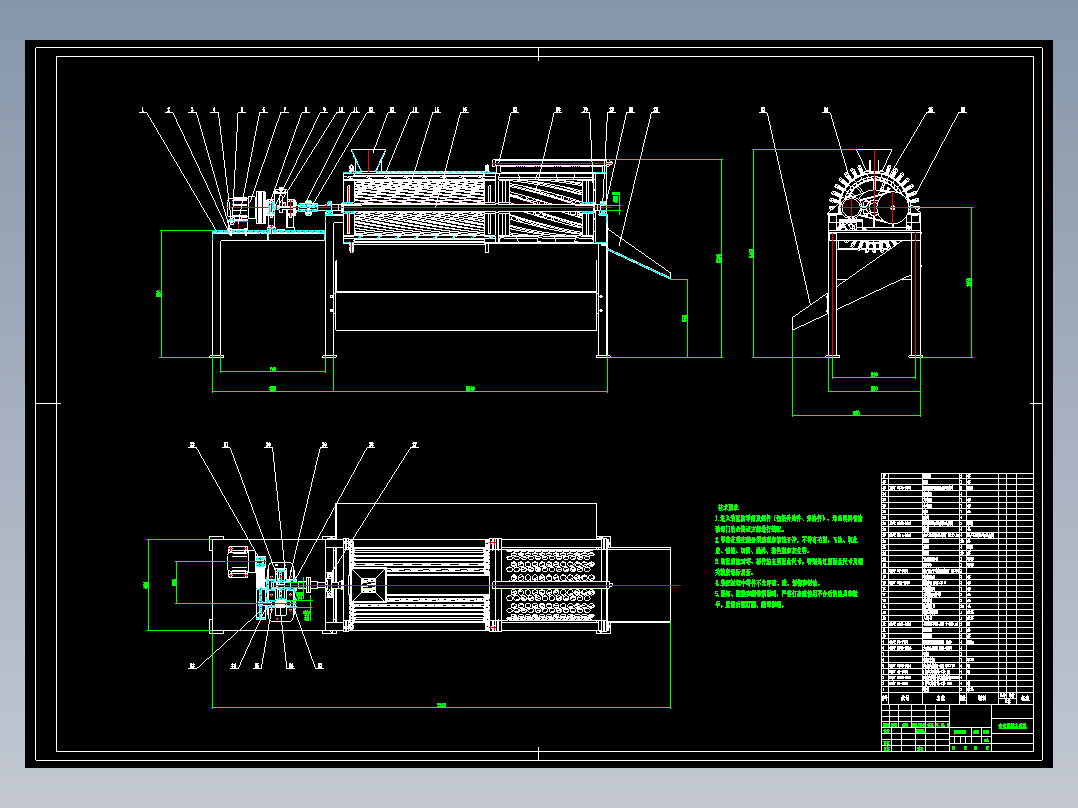The width and height of the screenshot is (1078, 808).
Task: Select the collection tray beneath the front-view drum
Action: pos(465,311)
